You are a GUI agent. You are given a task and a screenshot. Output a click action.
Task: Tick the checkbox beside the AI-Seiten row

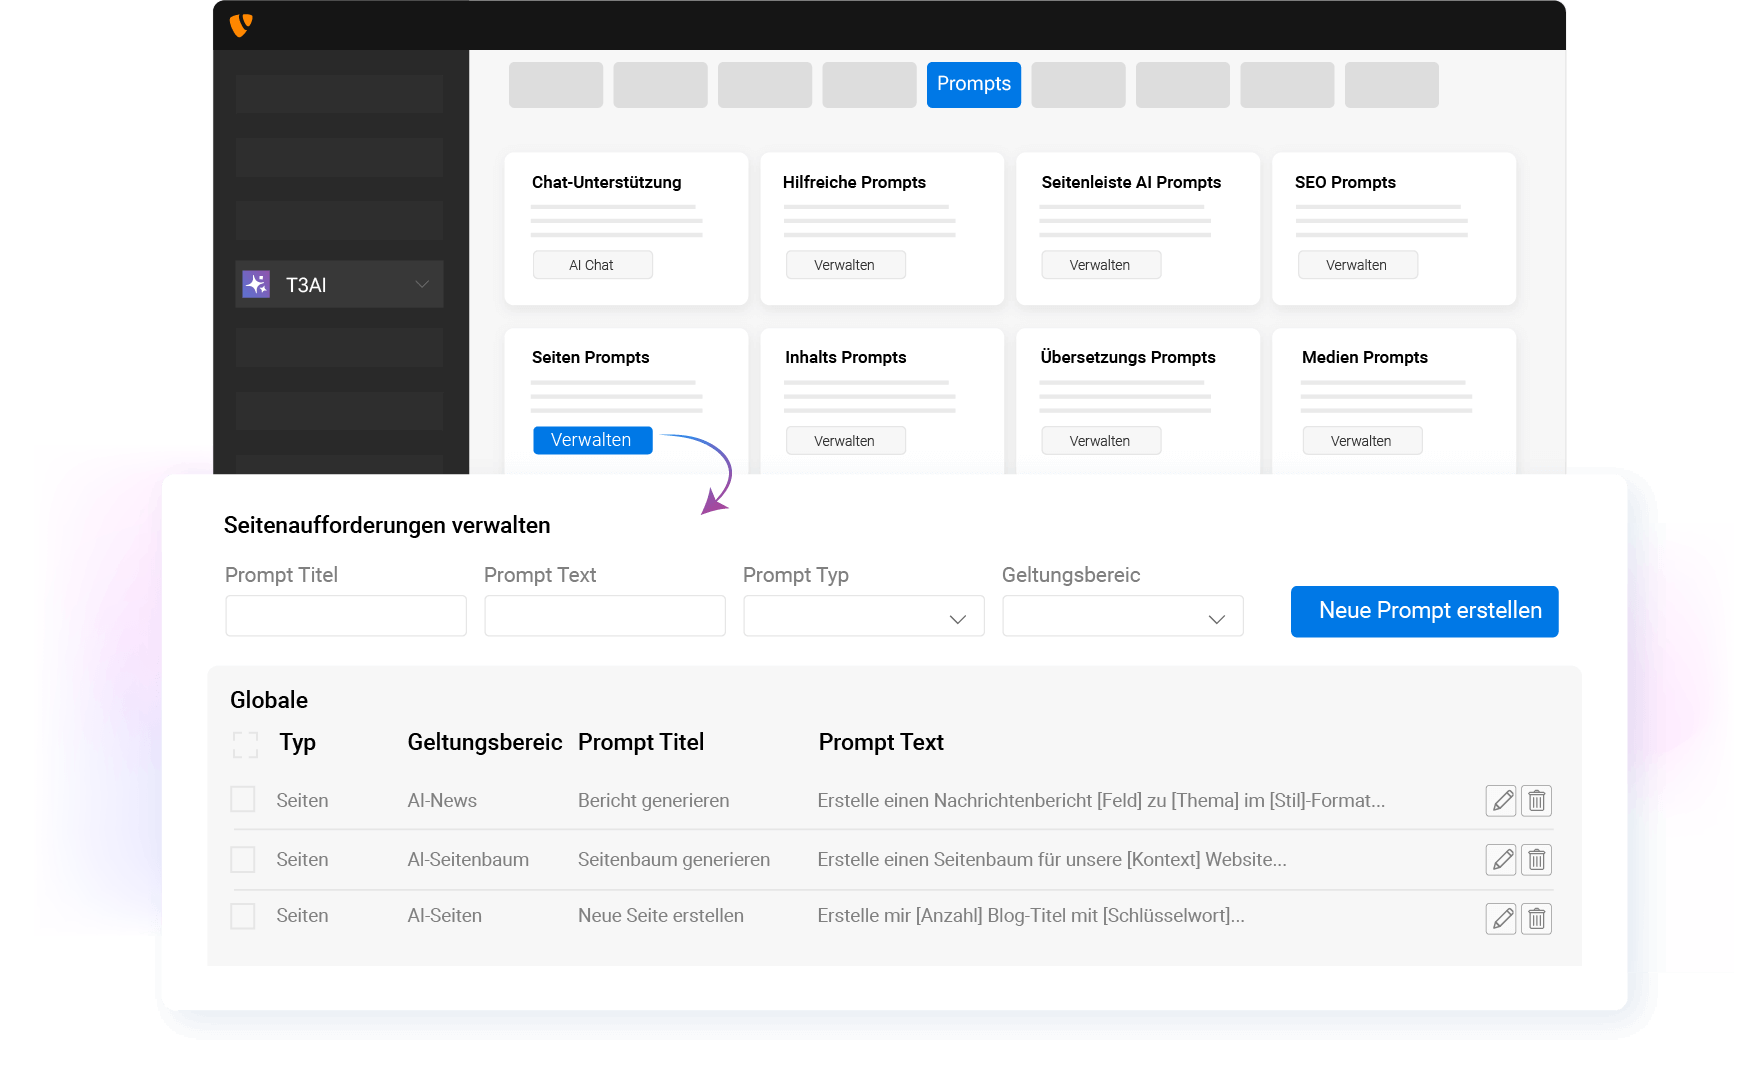pos(243,915)
